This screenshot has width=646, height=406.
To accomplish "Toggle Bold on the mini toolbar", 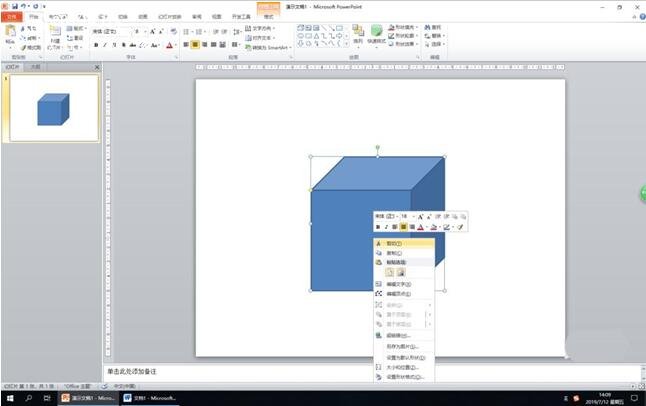I will coord(378,227).
